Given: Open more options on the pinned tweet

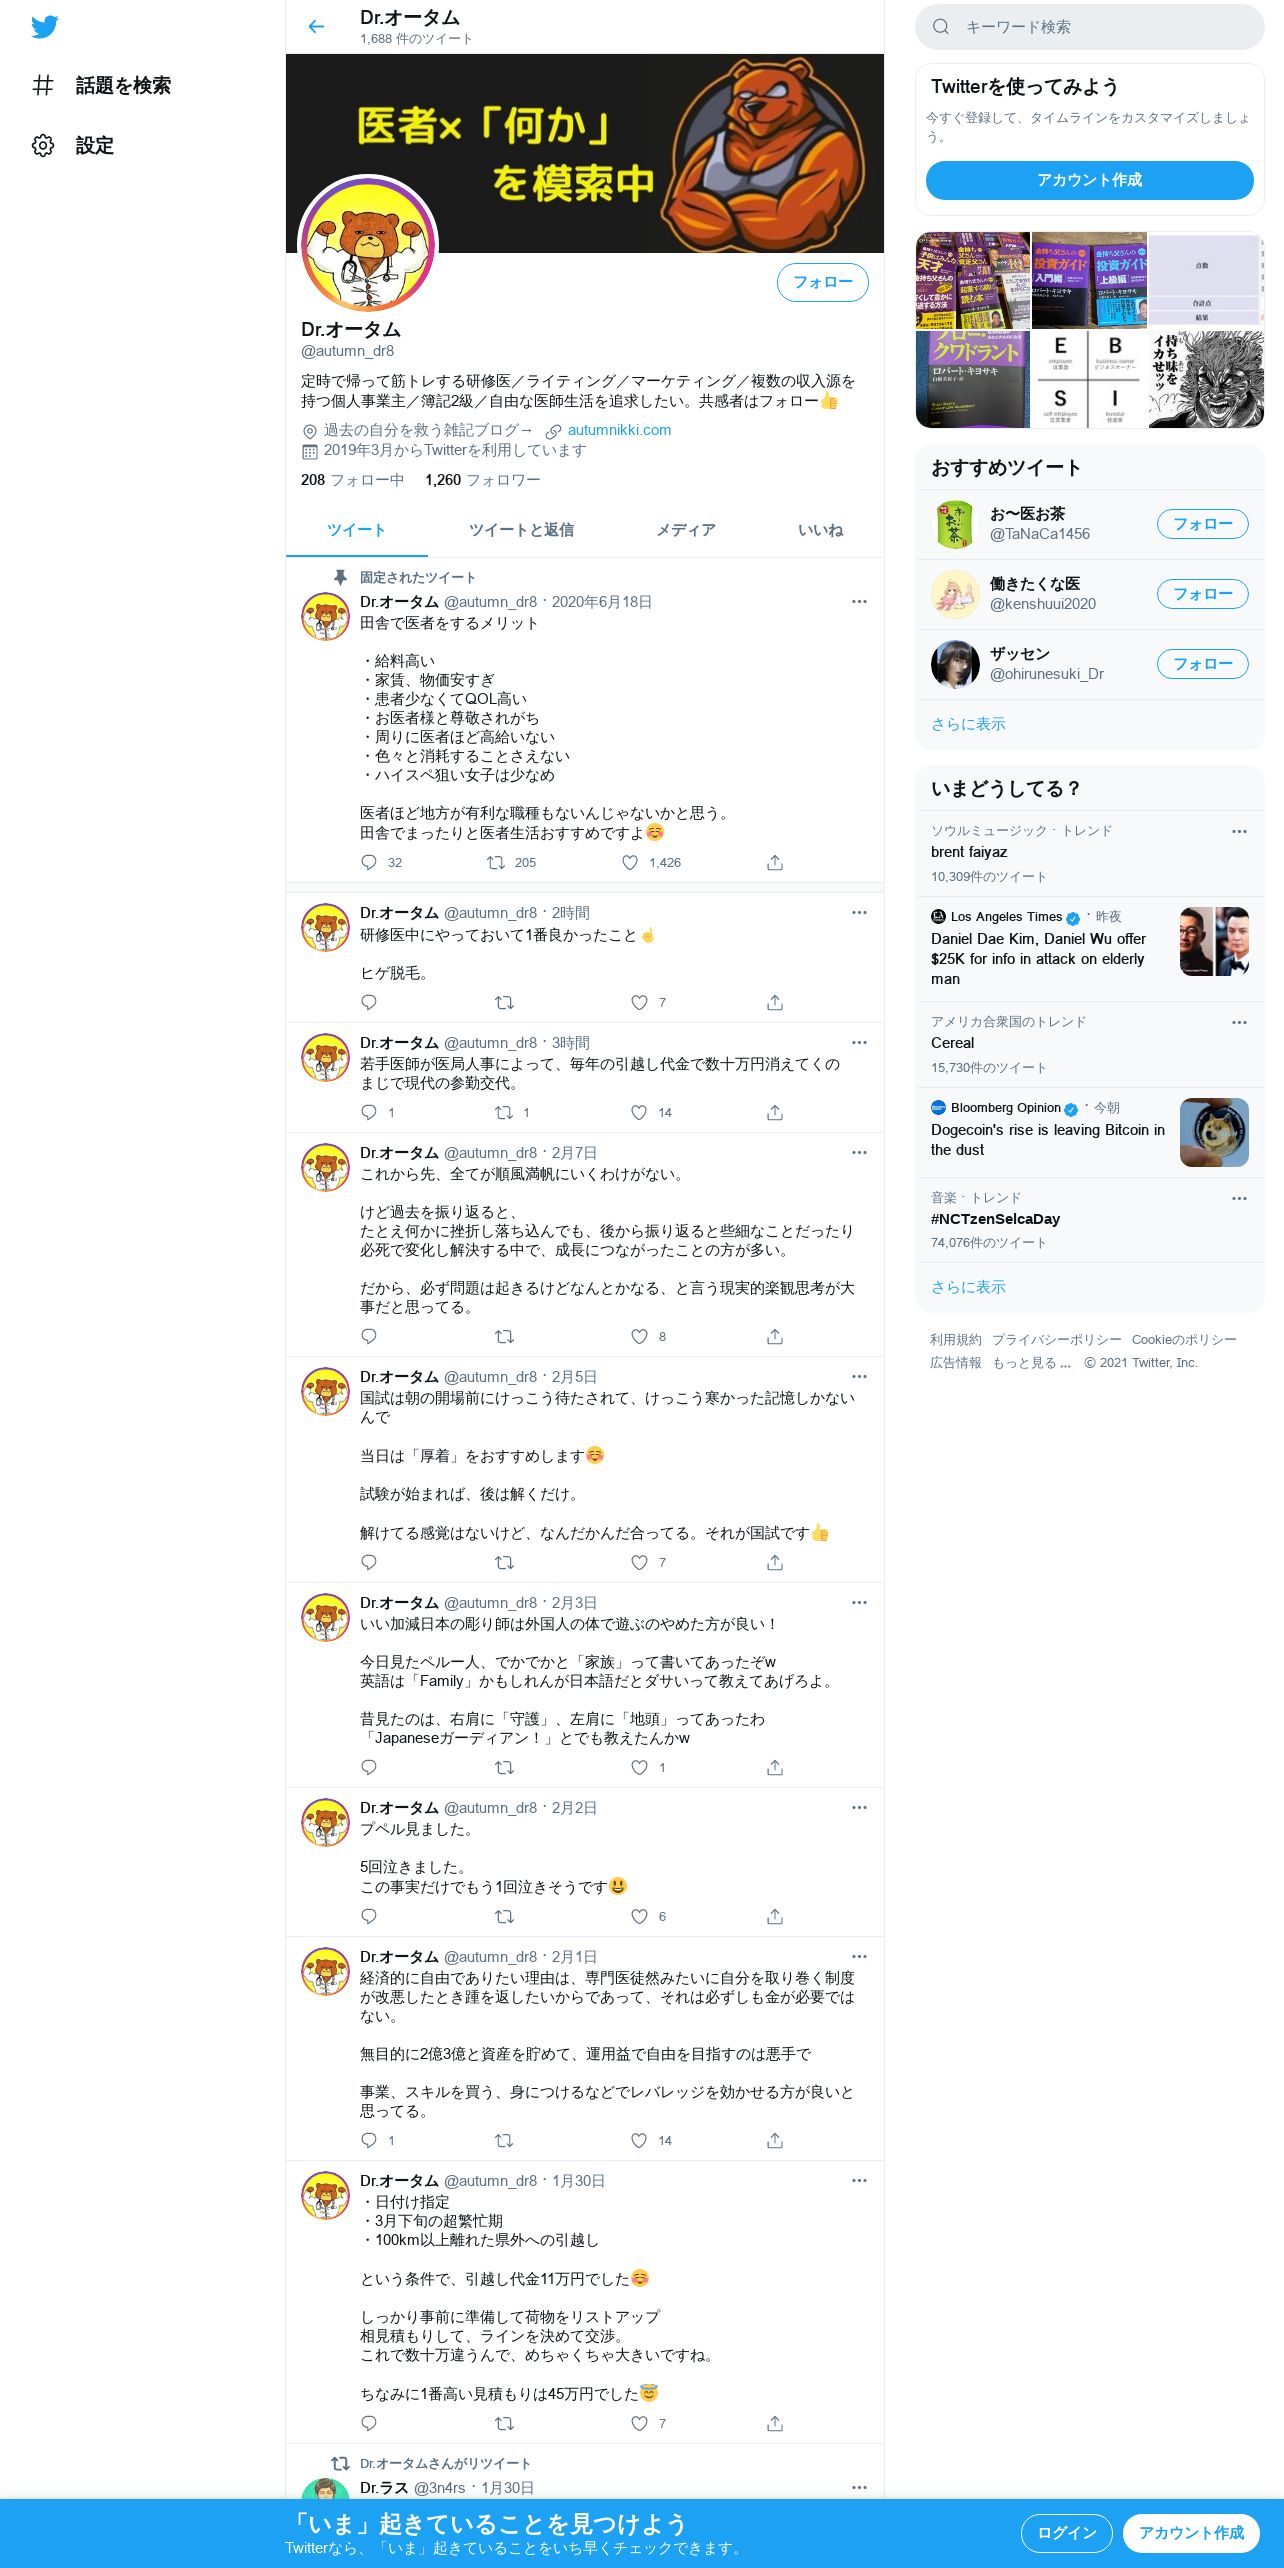Looking at the screenshot, I should click(x=859, y=601).
